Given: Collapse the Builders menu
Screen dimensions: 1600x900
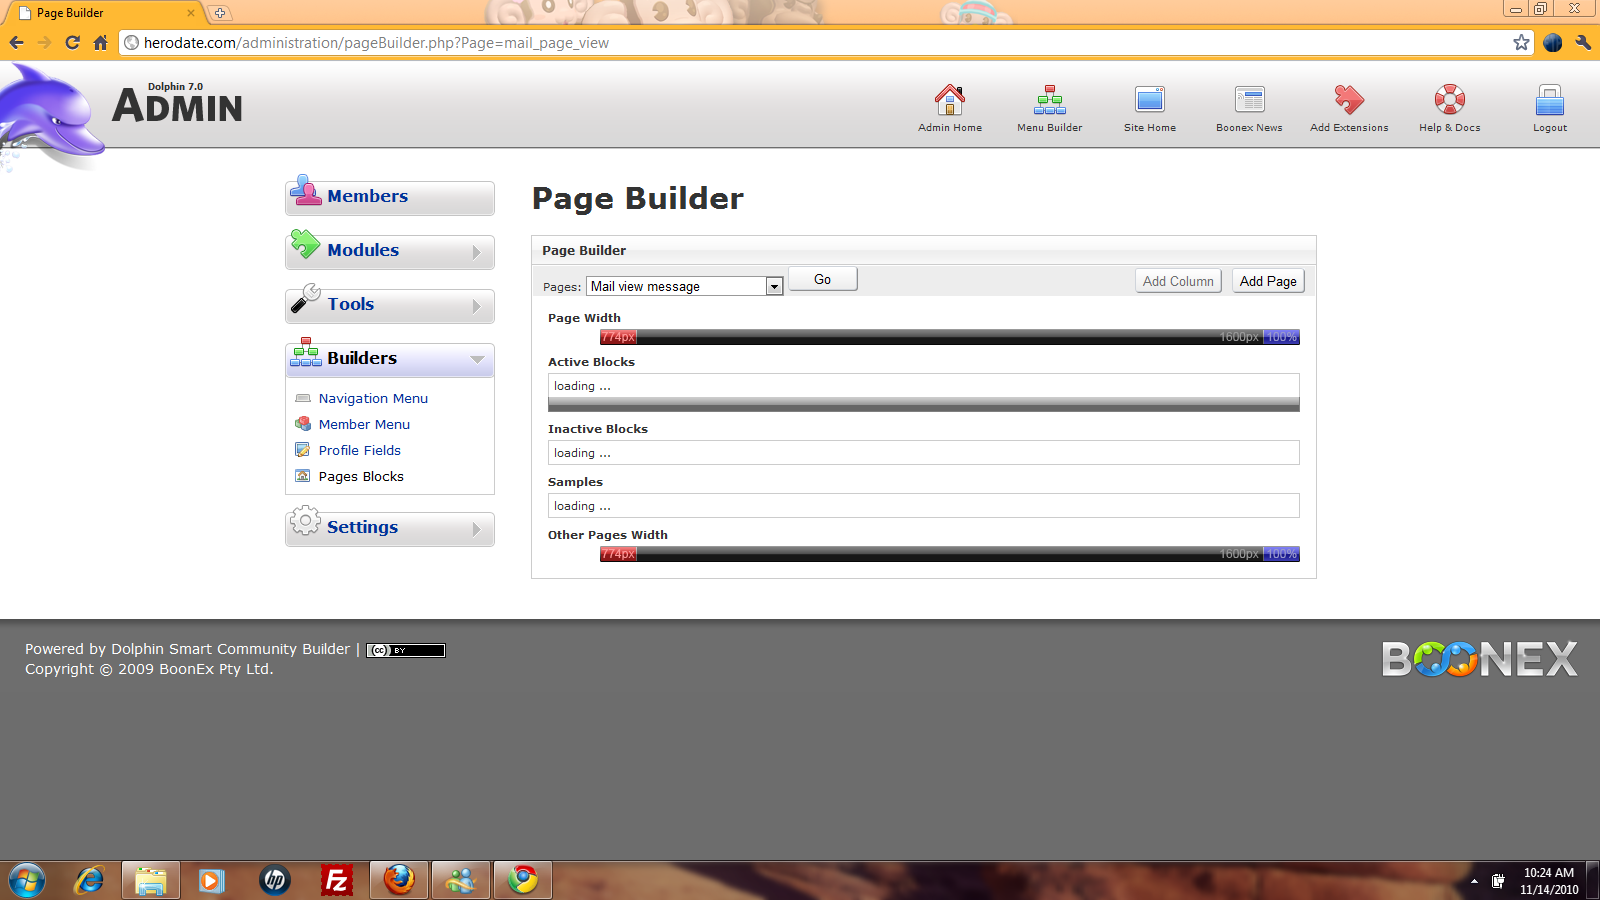Looking at the screenshot, I should click(390, 359).
